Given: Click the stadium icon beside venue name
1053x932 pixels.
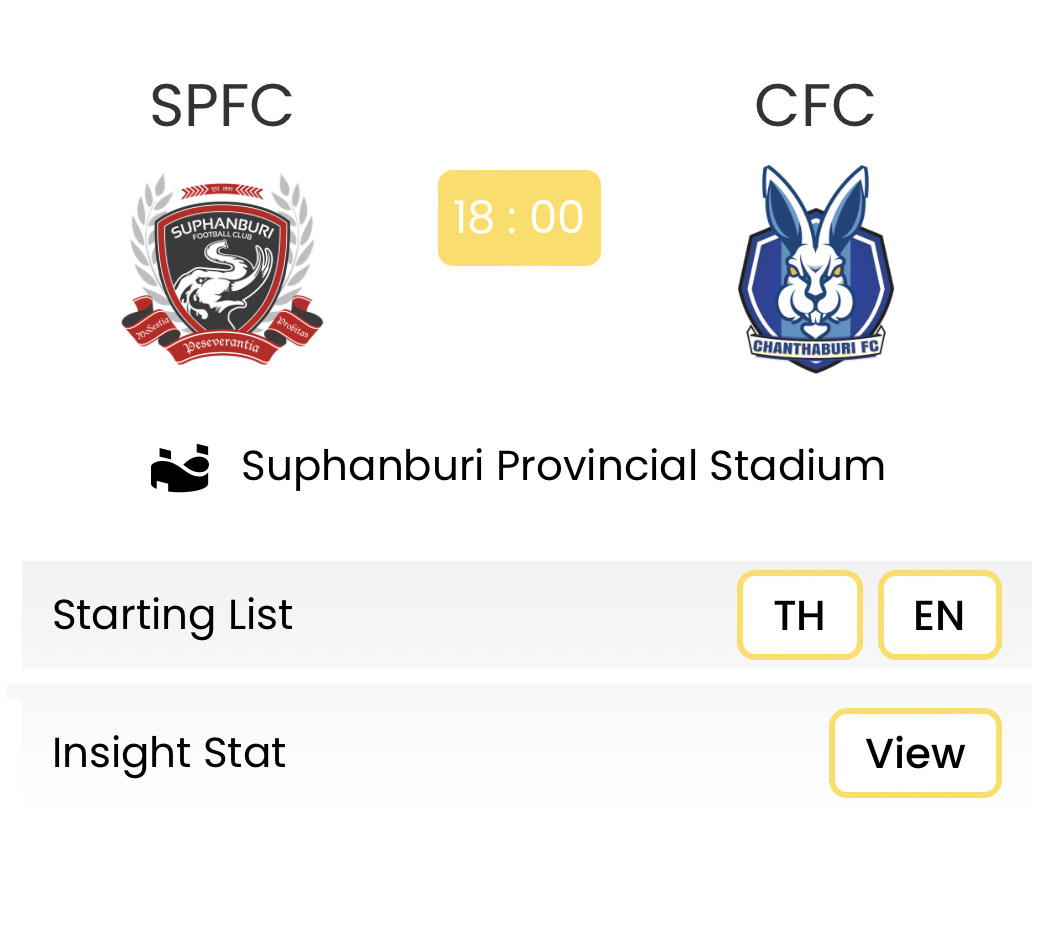Looking at the screenshot, I should tap(180, 468).
